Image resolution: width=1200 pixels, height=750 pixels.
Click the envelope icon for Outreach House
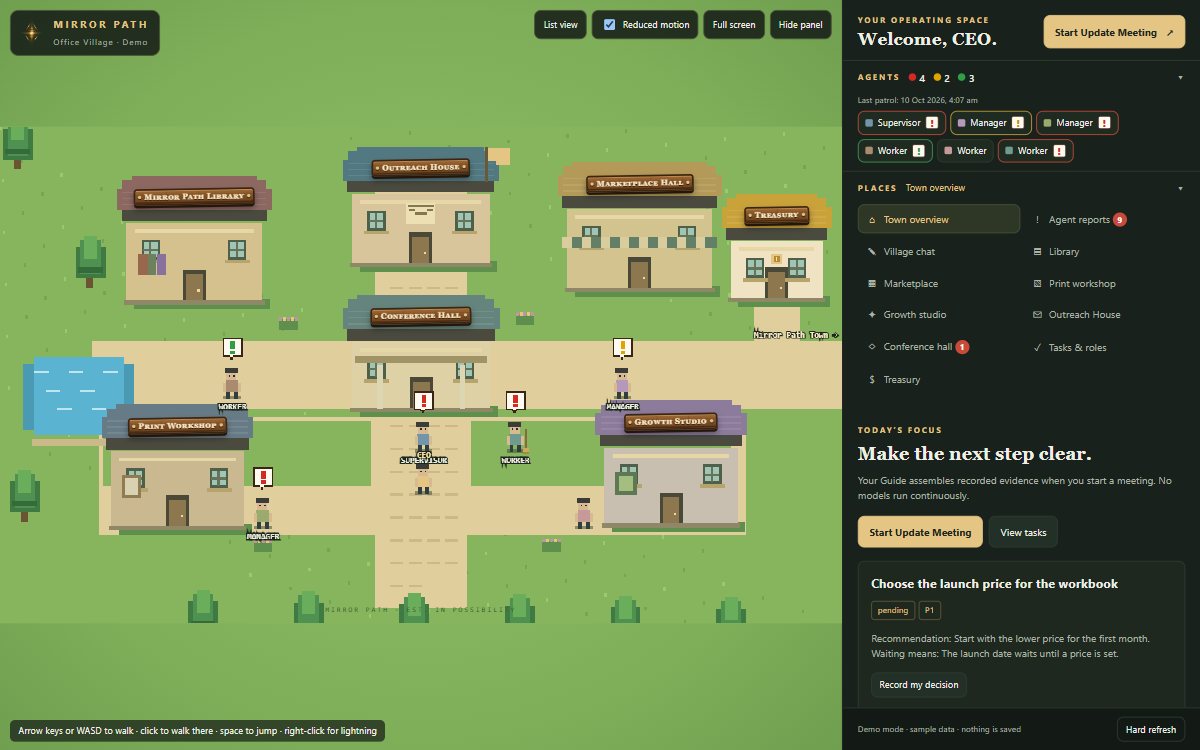point(1038,315)
